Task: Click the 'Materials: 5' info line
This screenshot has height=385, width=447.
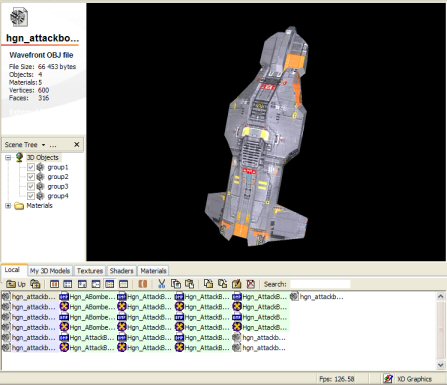Action: [x=26, y=82]
